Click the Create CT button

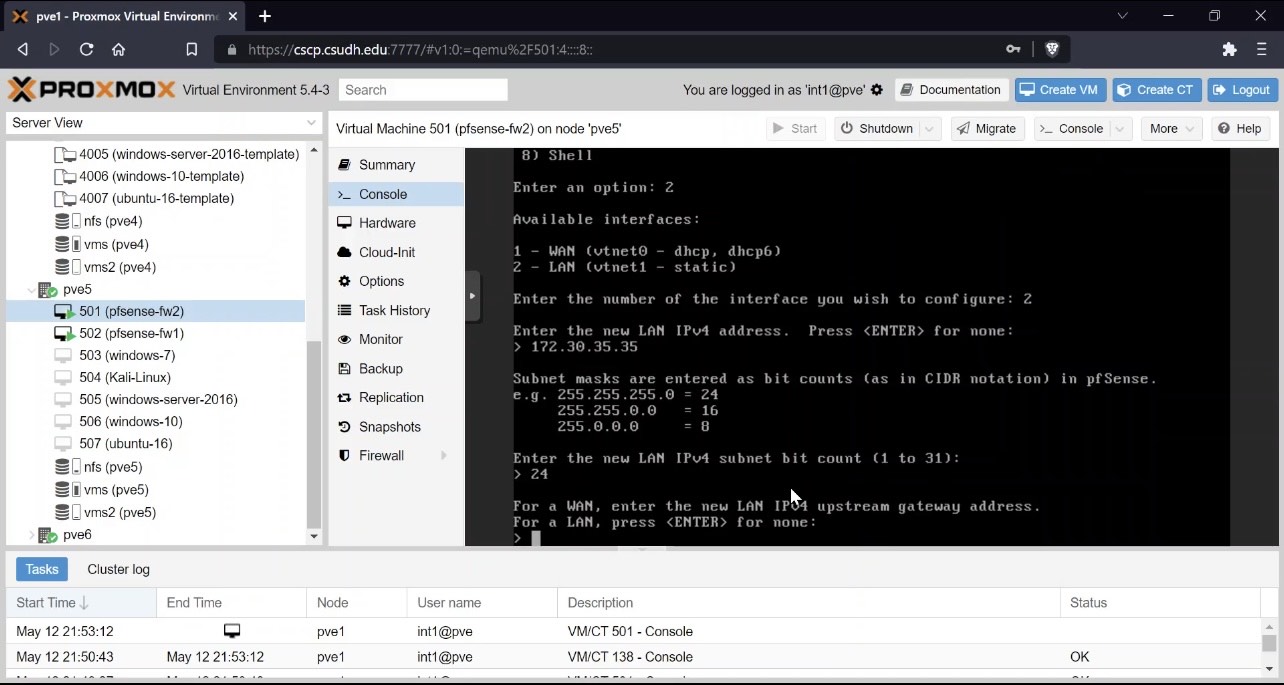coord(1156,90)
